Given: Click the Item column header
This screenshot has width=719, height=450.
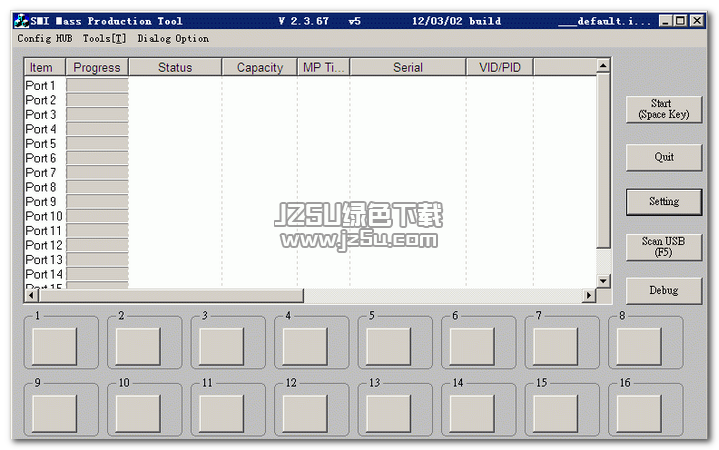Looking at the screenshot, I should 45,67.
